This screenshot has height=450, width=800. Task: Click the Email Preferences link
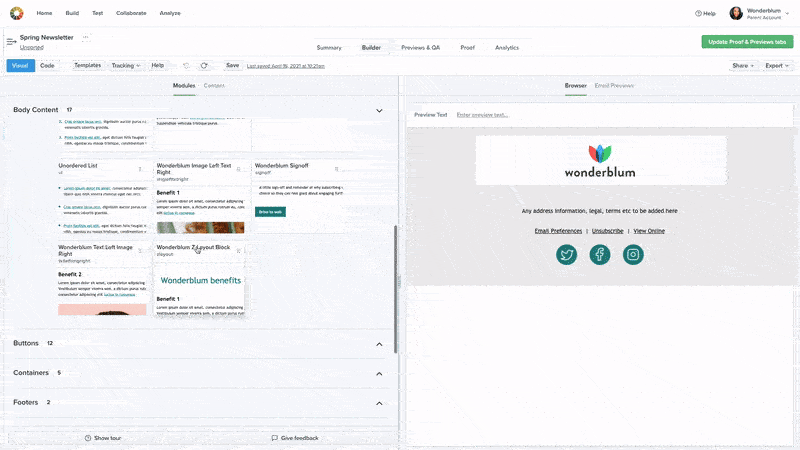click(558, 231)
